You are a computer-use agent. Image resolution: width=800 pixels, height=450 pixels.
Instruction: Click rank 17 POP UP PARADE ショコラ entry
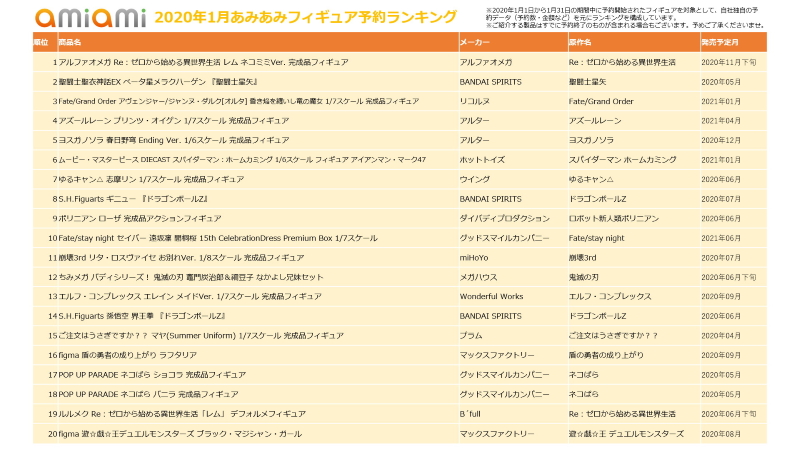coord(147,374)
